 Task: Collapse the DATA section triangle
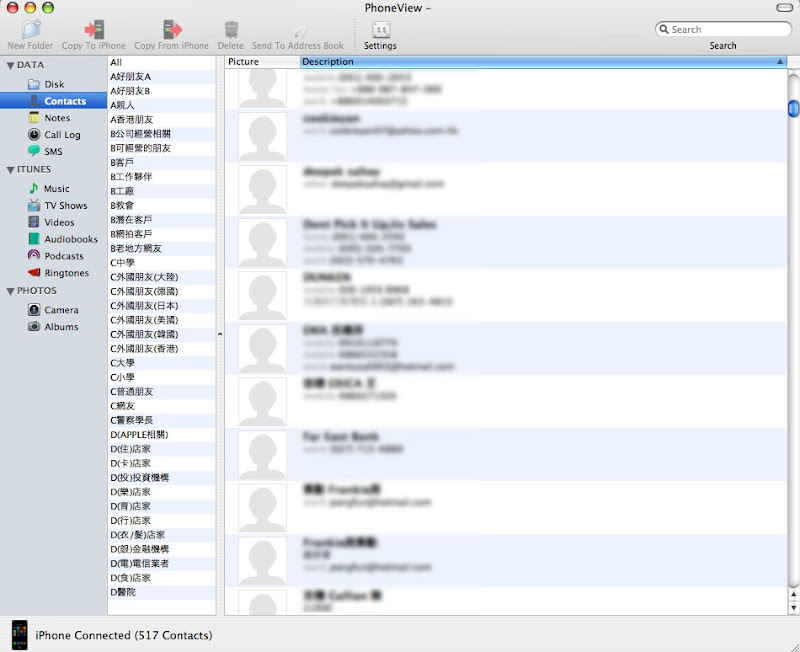point(10,66)
